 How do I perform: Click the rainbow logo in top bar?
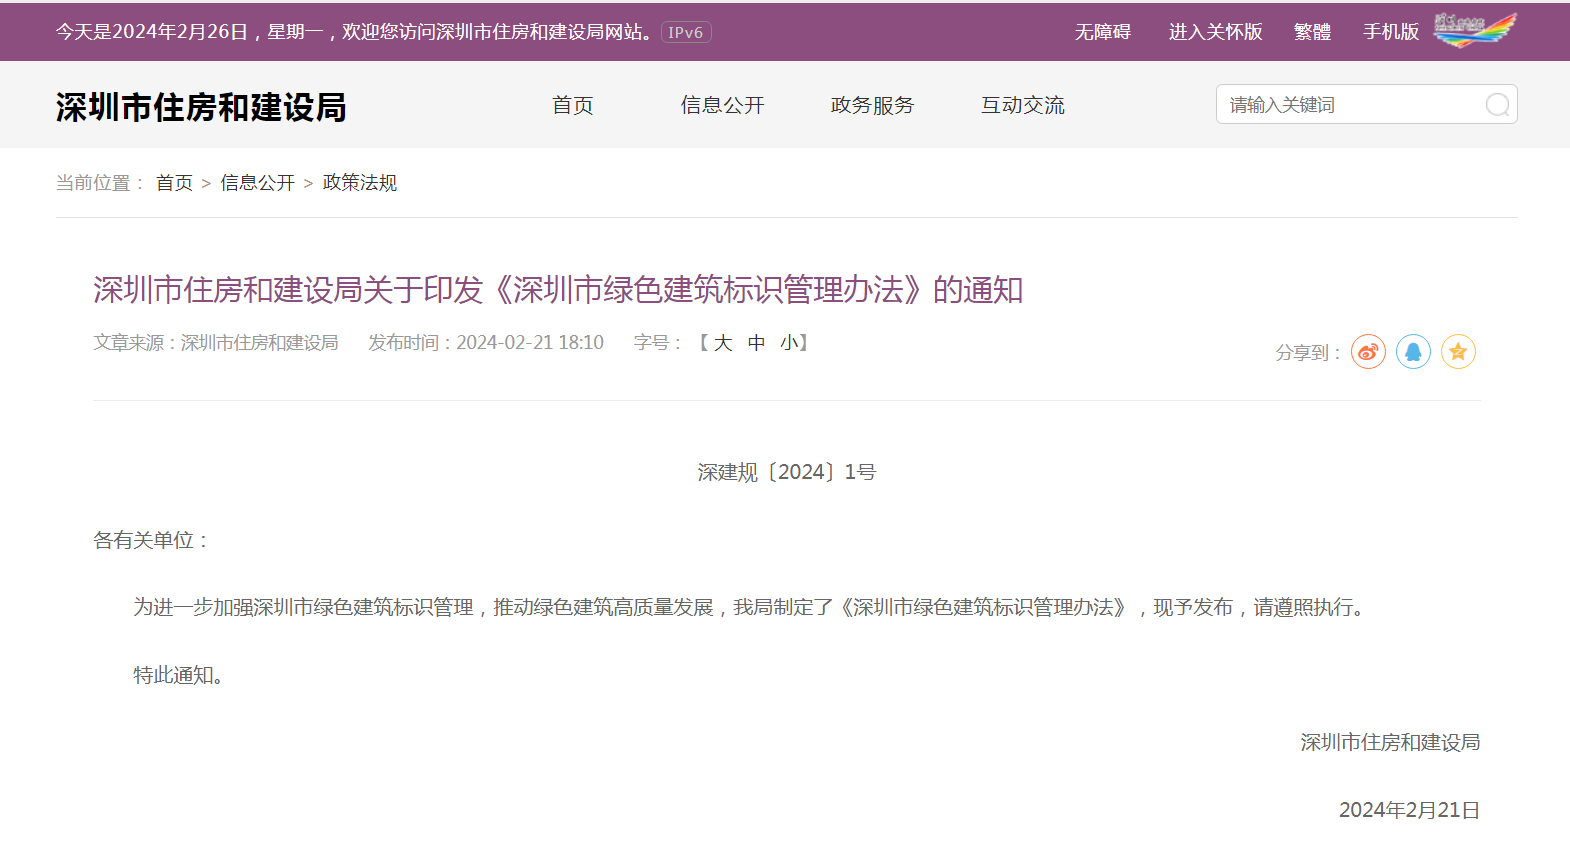click(x=1475, y=30)
